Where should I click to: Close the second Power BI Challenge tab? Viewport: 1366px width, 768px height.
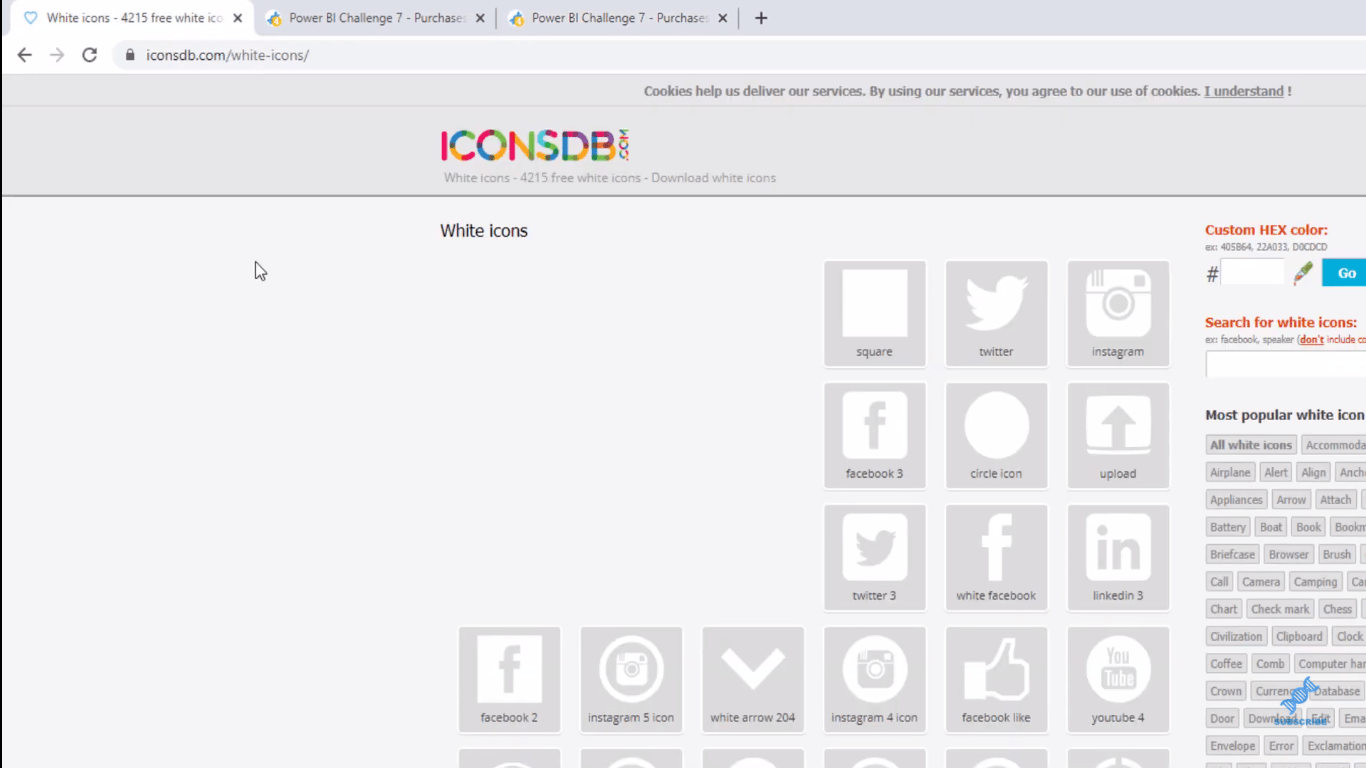480,18
